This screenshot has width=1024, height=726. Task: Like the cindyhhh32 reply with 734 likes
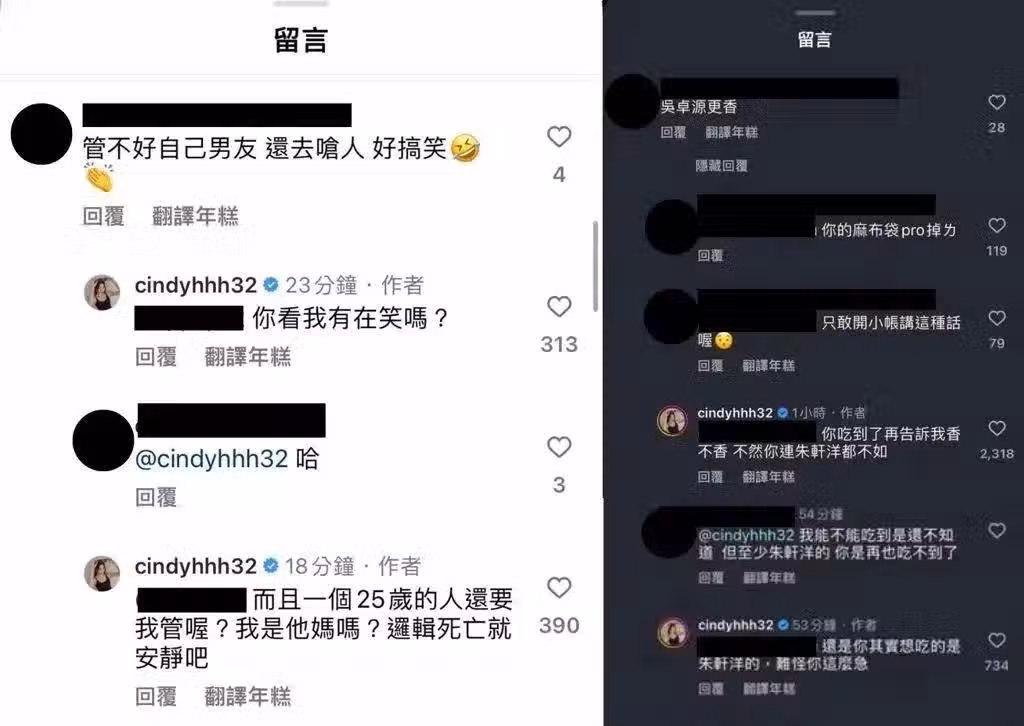(x=997, y=640)
